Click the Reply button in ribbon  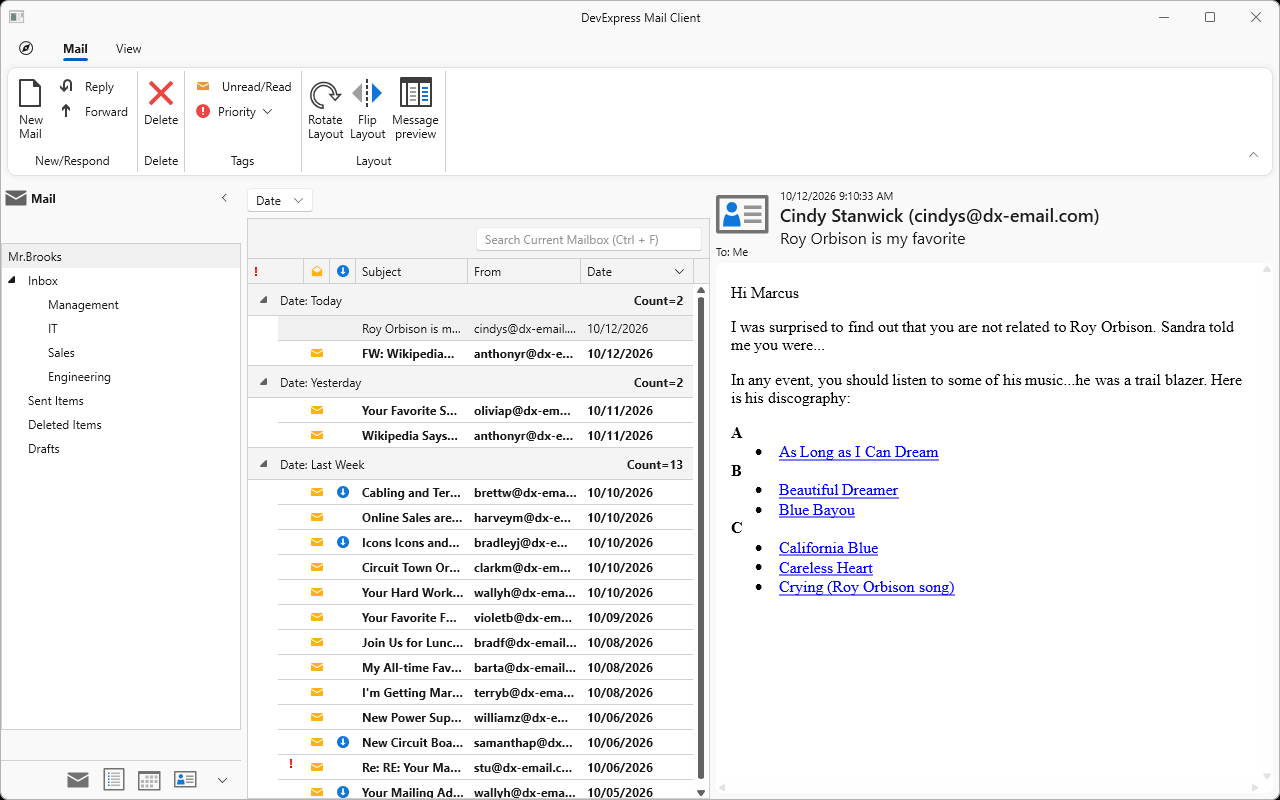(86, 87)
